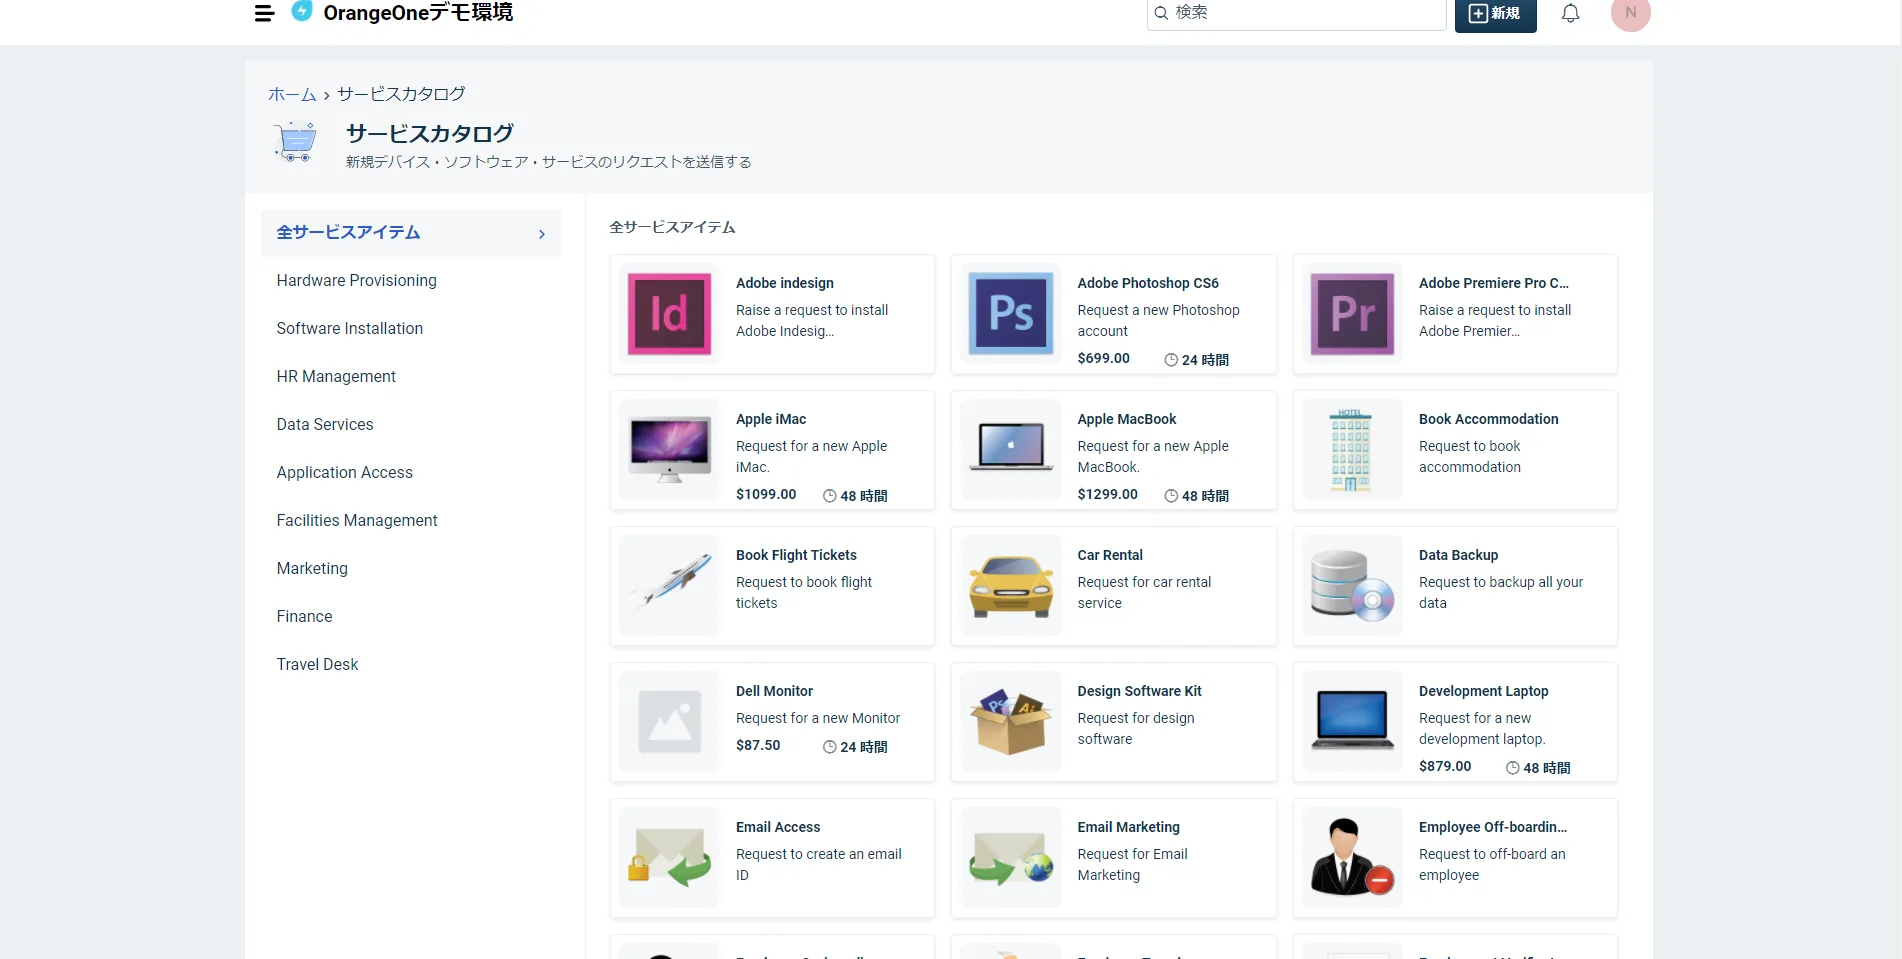Screen dimensions: 1902x959
Task: Click the hotel building icon
Action: point(1350,450)
